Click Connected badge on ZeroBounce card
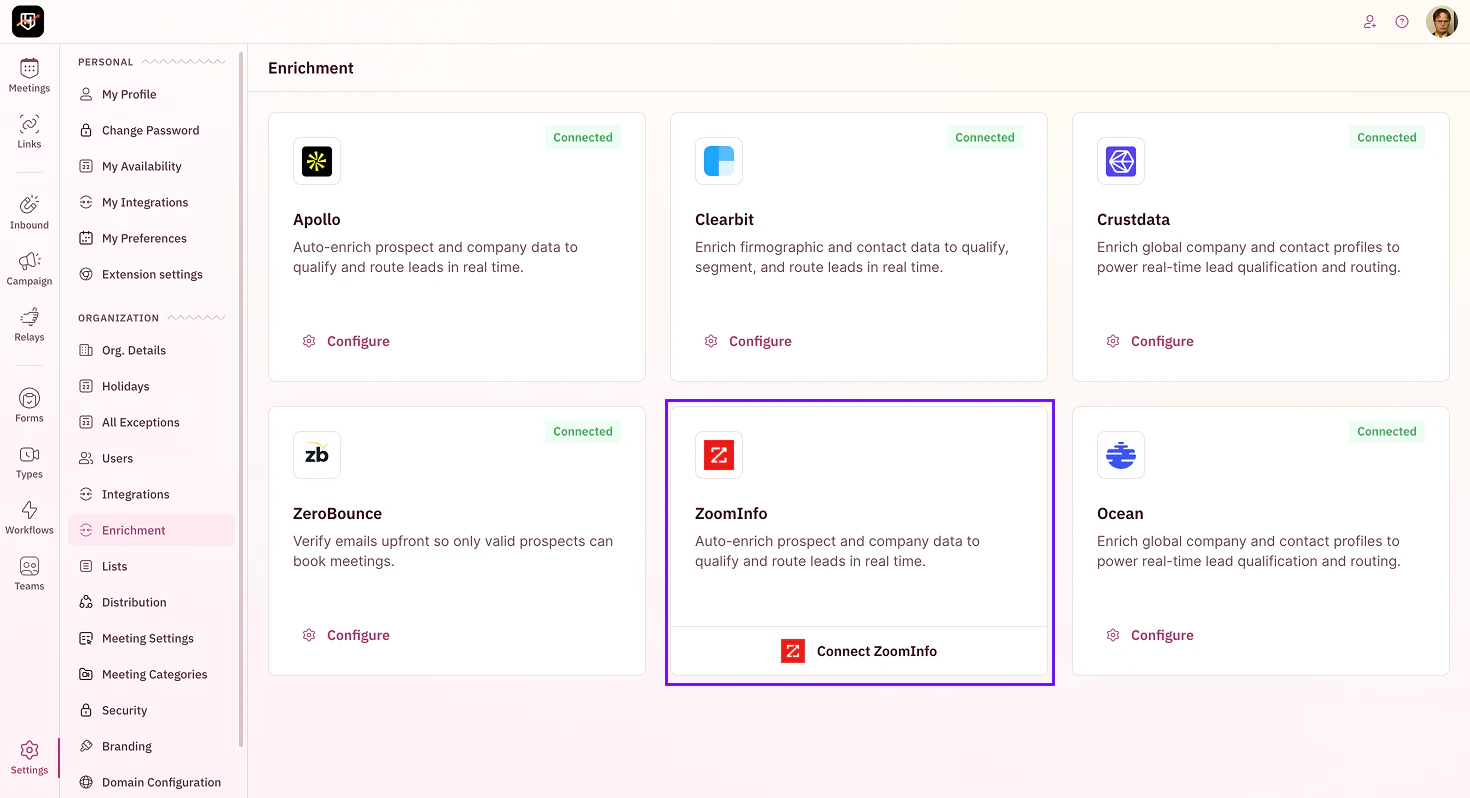 583,432
